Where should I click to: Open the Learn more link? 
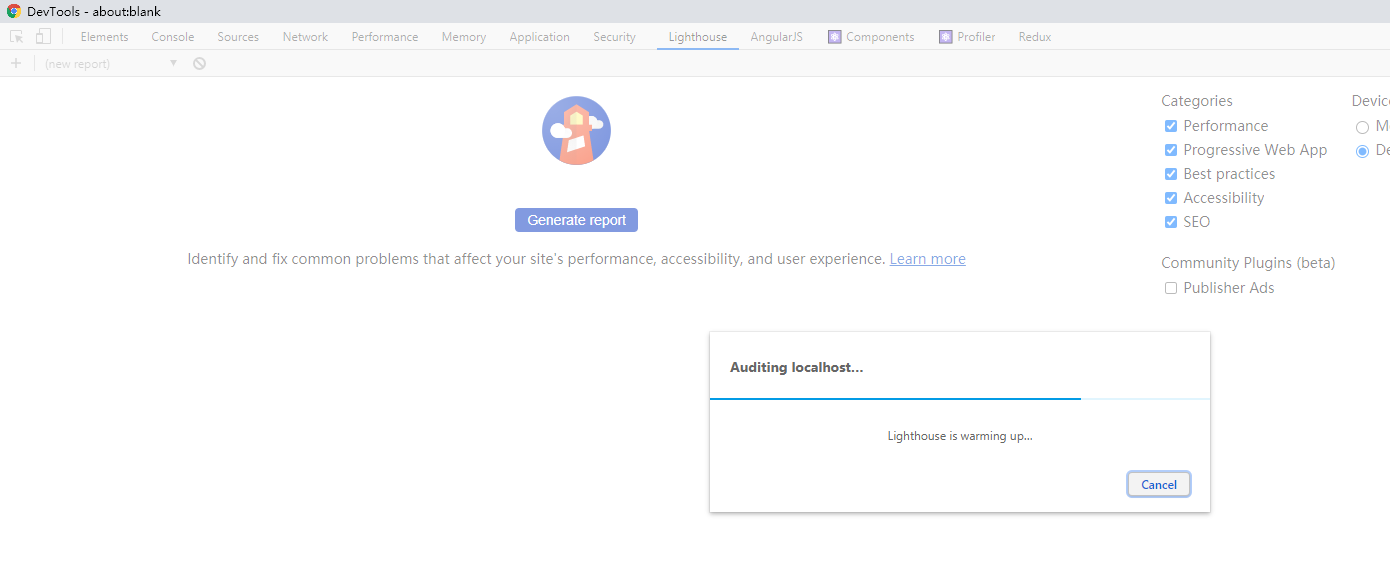tap(928, 259)
